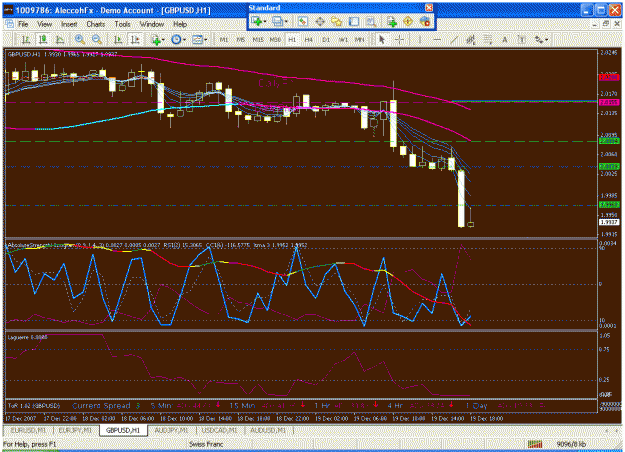
Task: Open the Window menu
Action: point(152,24)
